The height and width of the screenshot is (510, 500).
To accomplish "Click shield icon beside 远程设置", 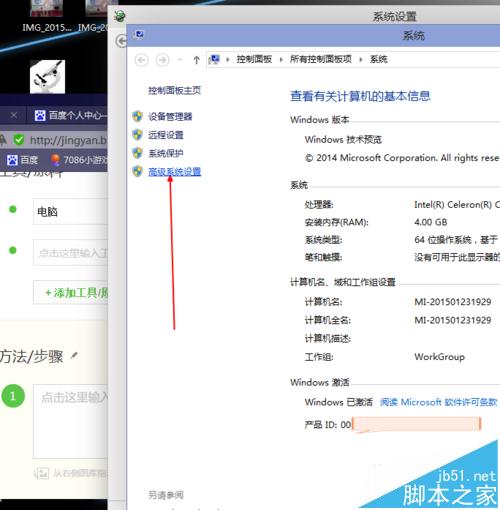I will pyautogui.click(x=137, y=135).
